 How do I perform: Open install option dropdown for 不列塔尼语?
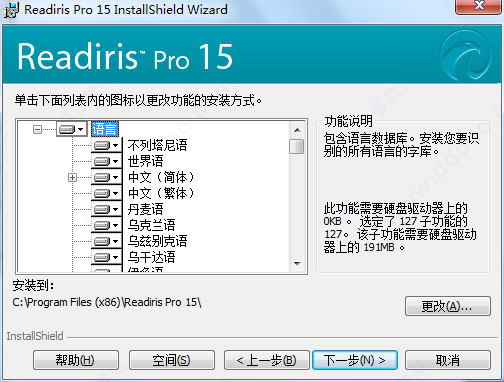click(x=107, y=145)
